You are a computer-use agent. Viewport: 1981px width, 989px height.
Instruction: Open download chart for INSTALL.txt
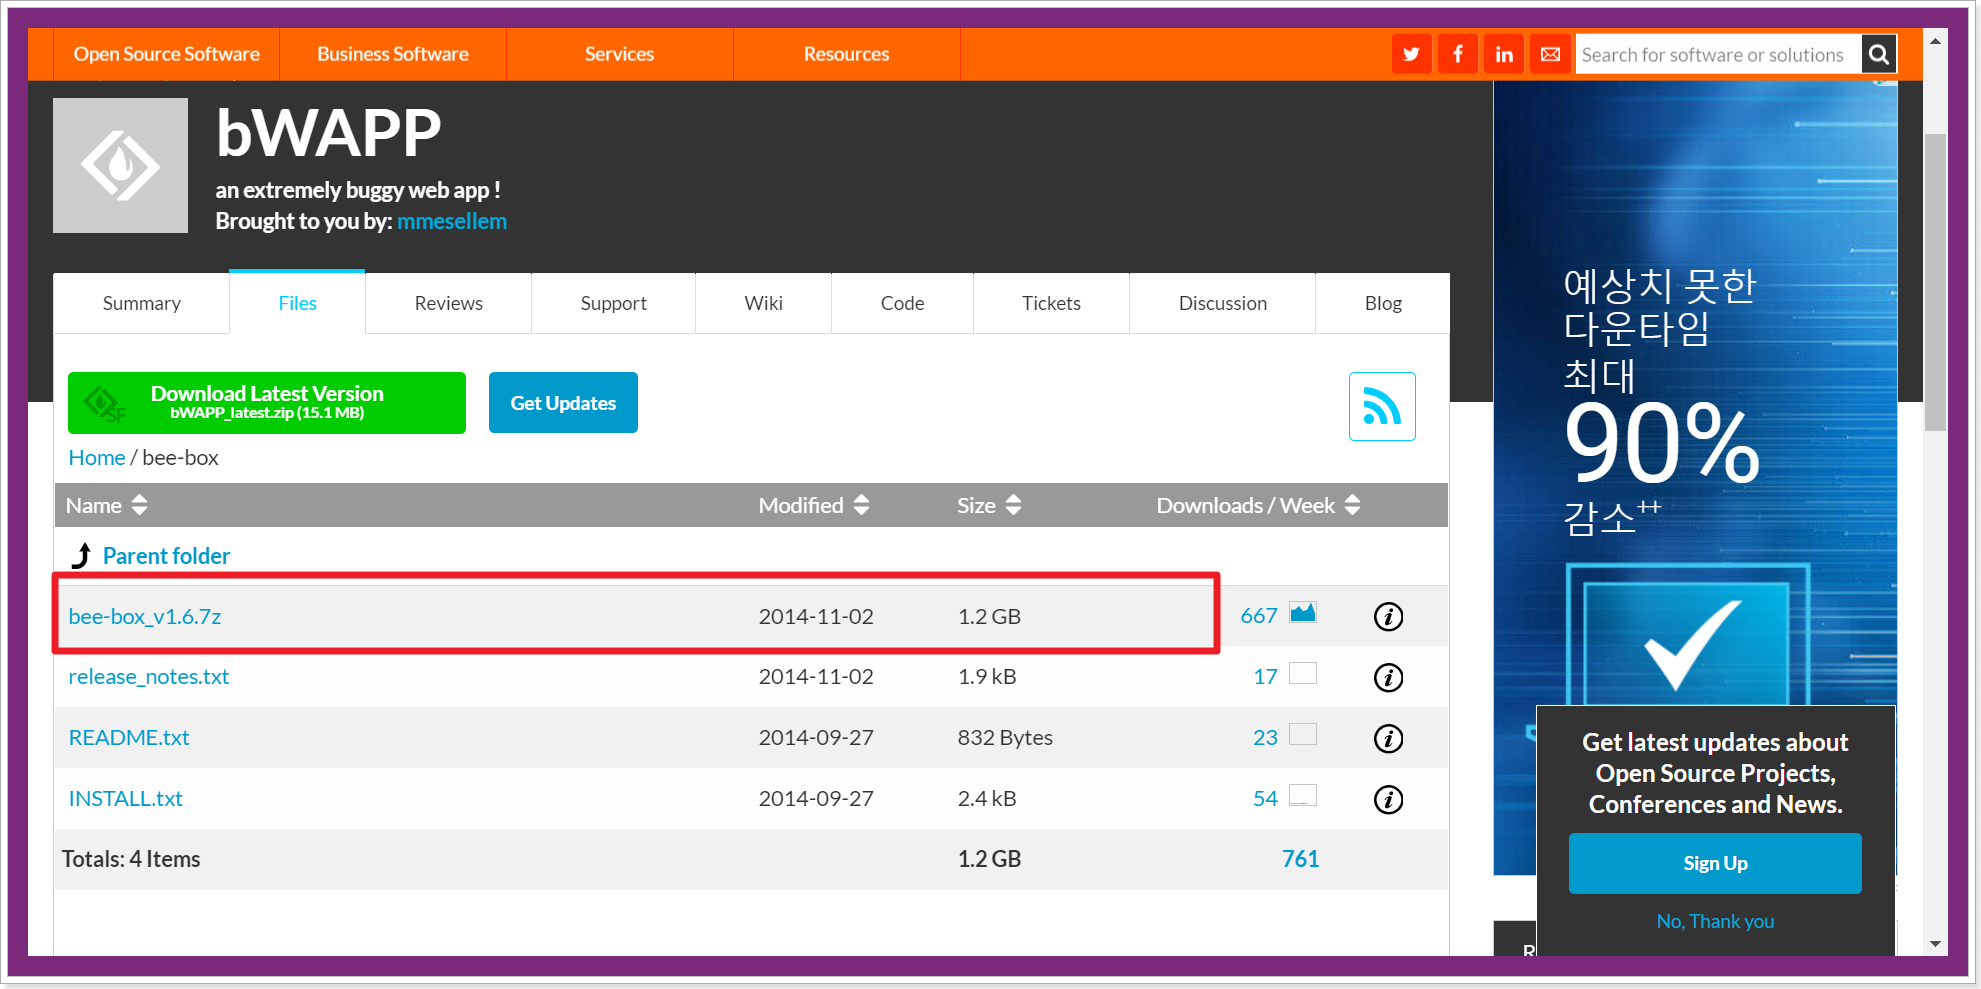tap(1303, 795)
